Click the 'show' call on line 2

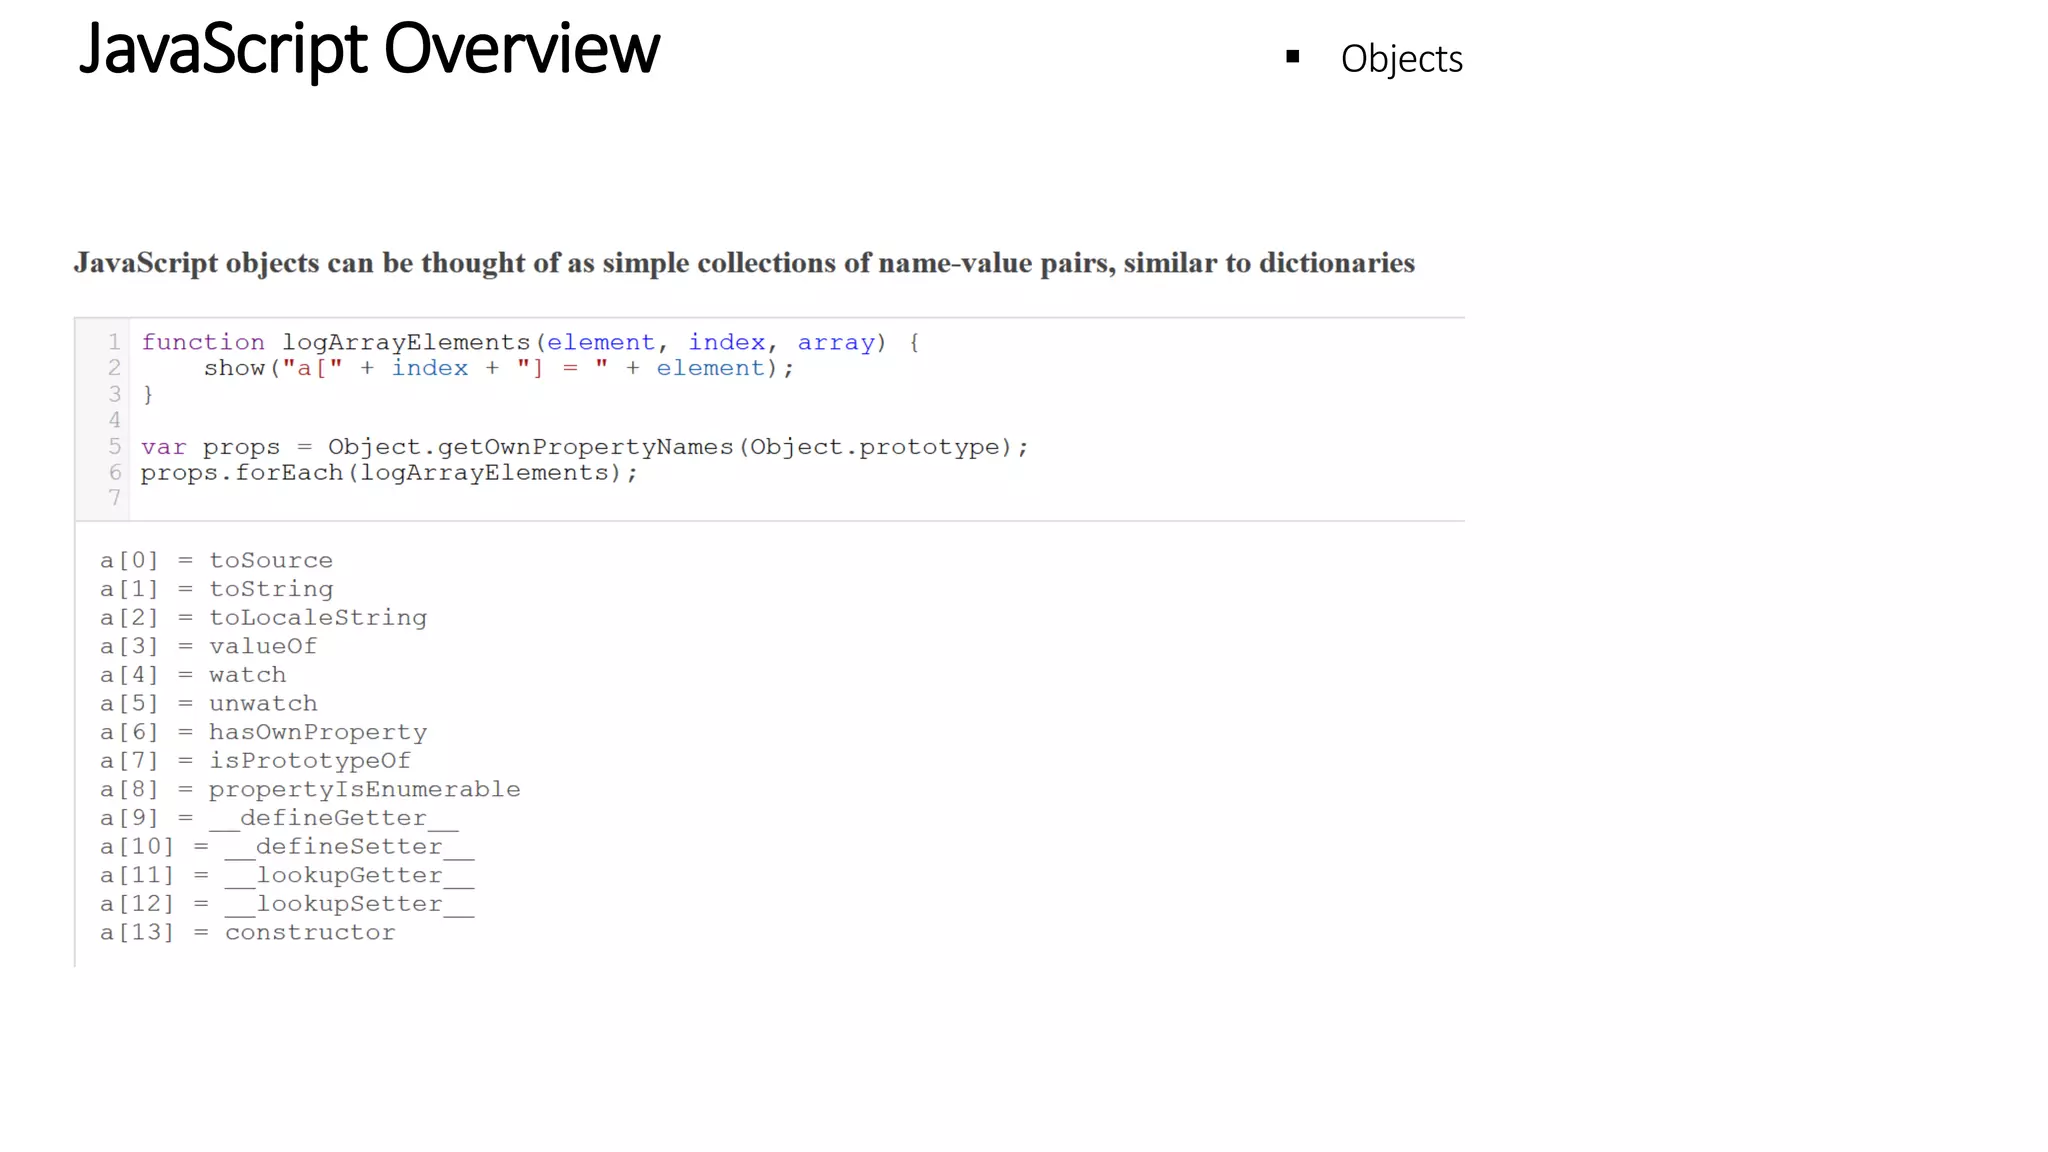234,368
